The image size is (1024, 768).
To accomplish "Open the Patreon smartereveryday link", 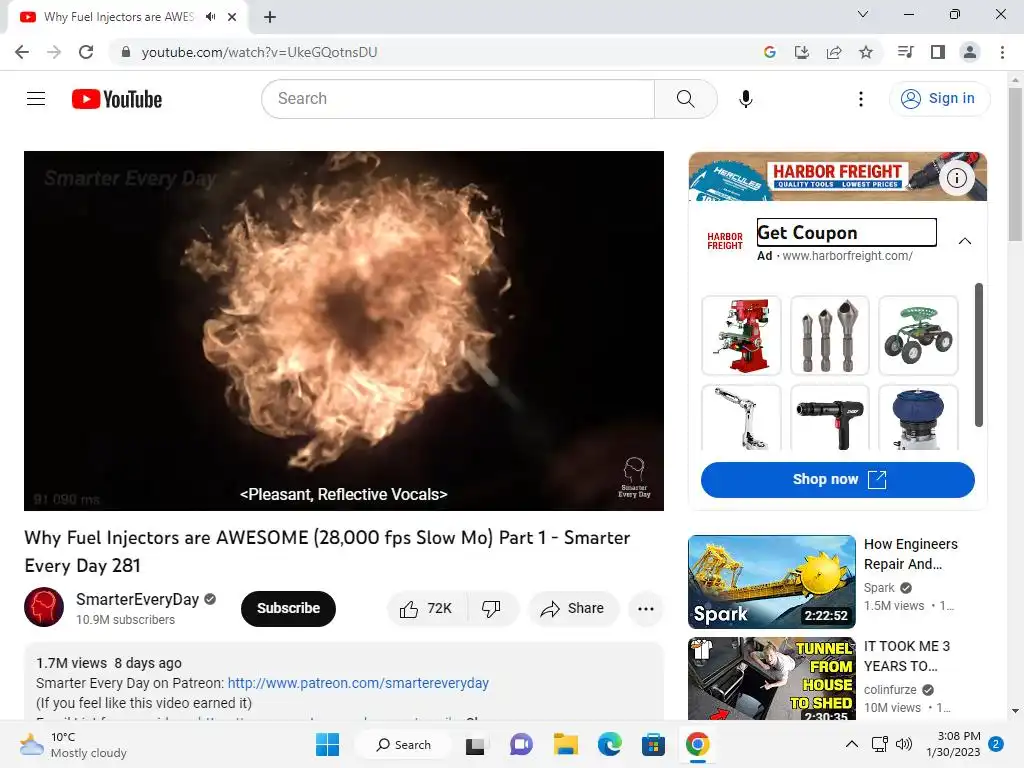I will [x=358, y=683].
